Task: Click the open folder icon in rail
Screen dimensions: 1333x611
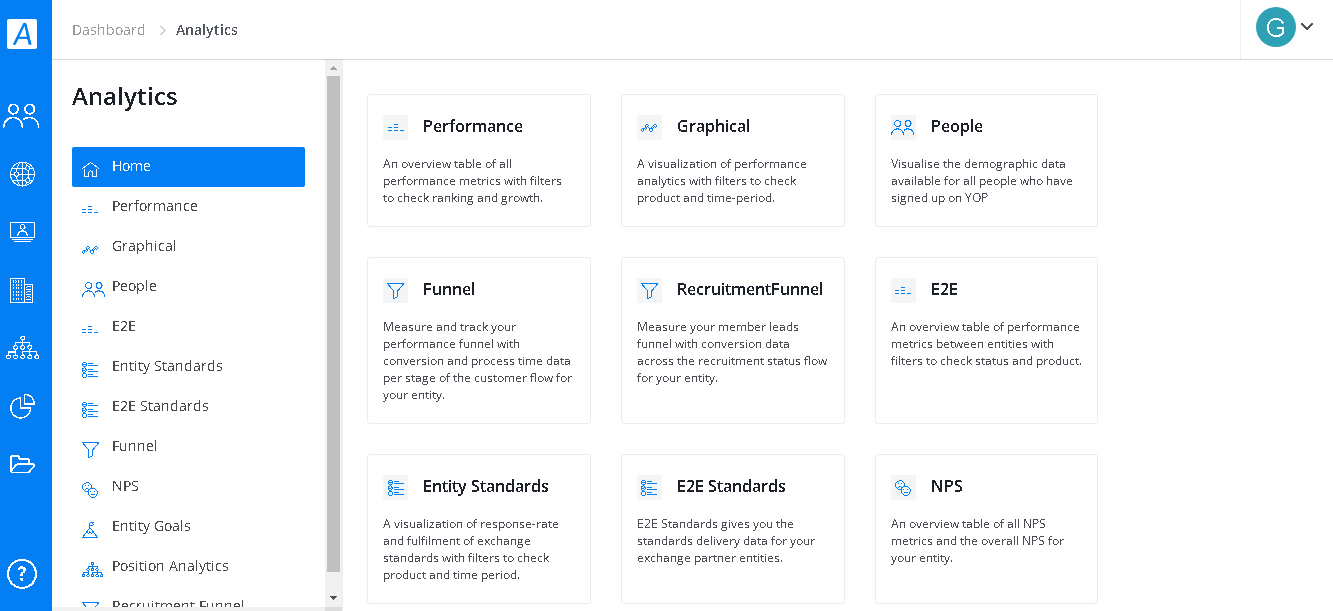Action: pos(22,464)
